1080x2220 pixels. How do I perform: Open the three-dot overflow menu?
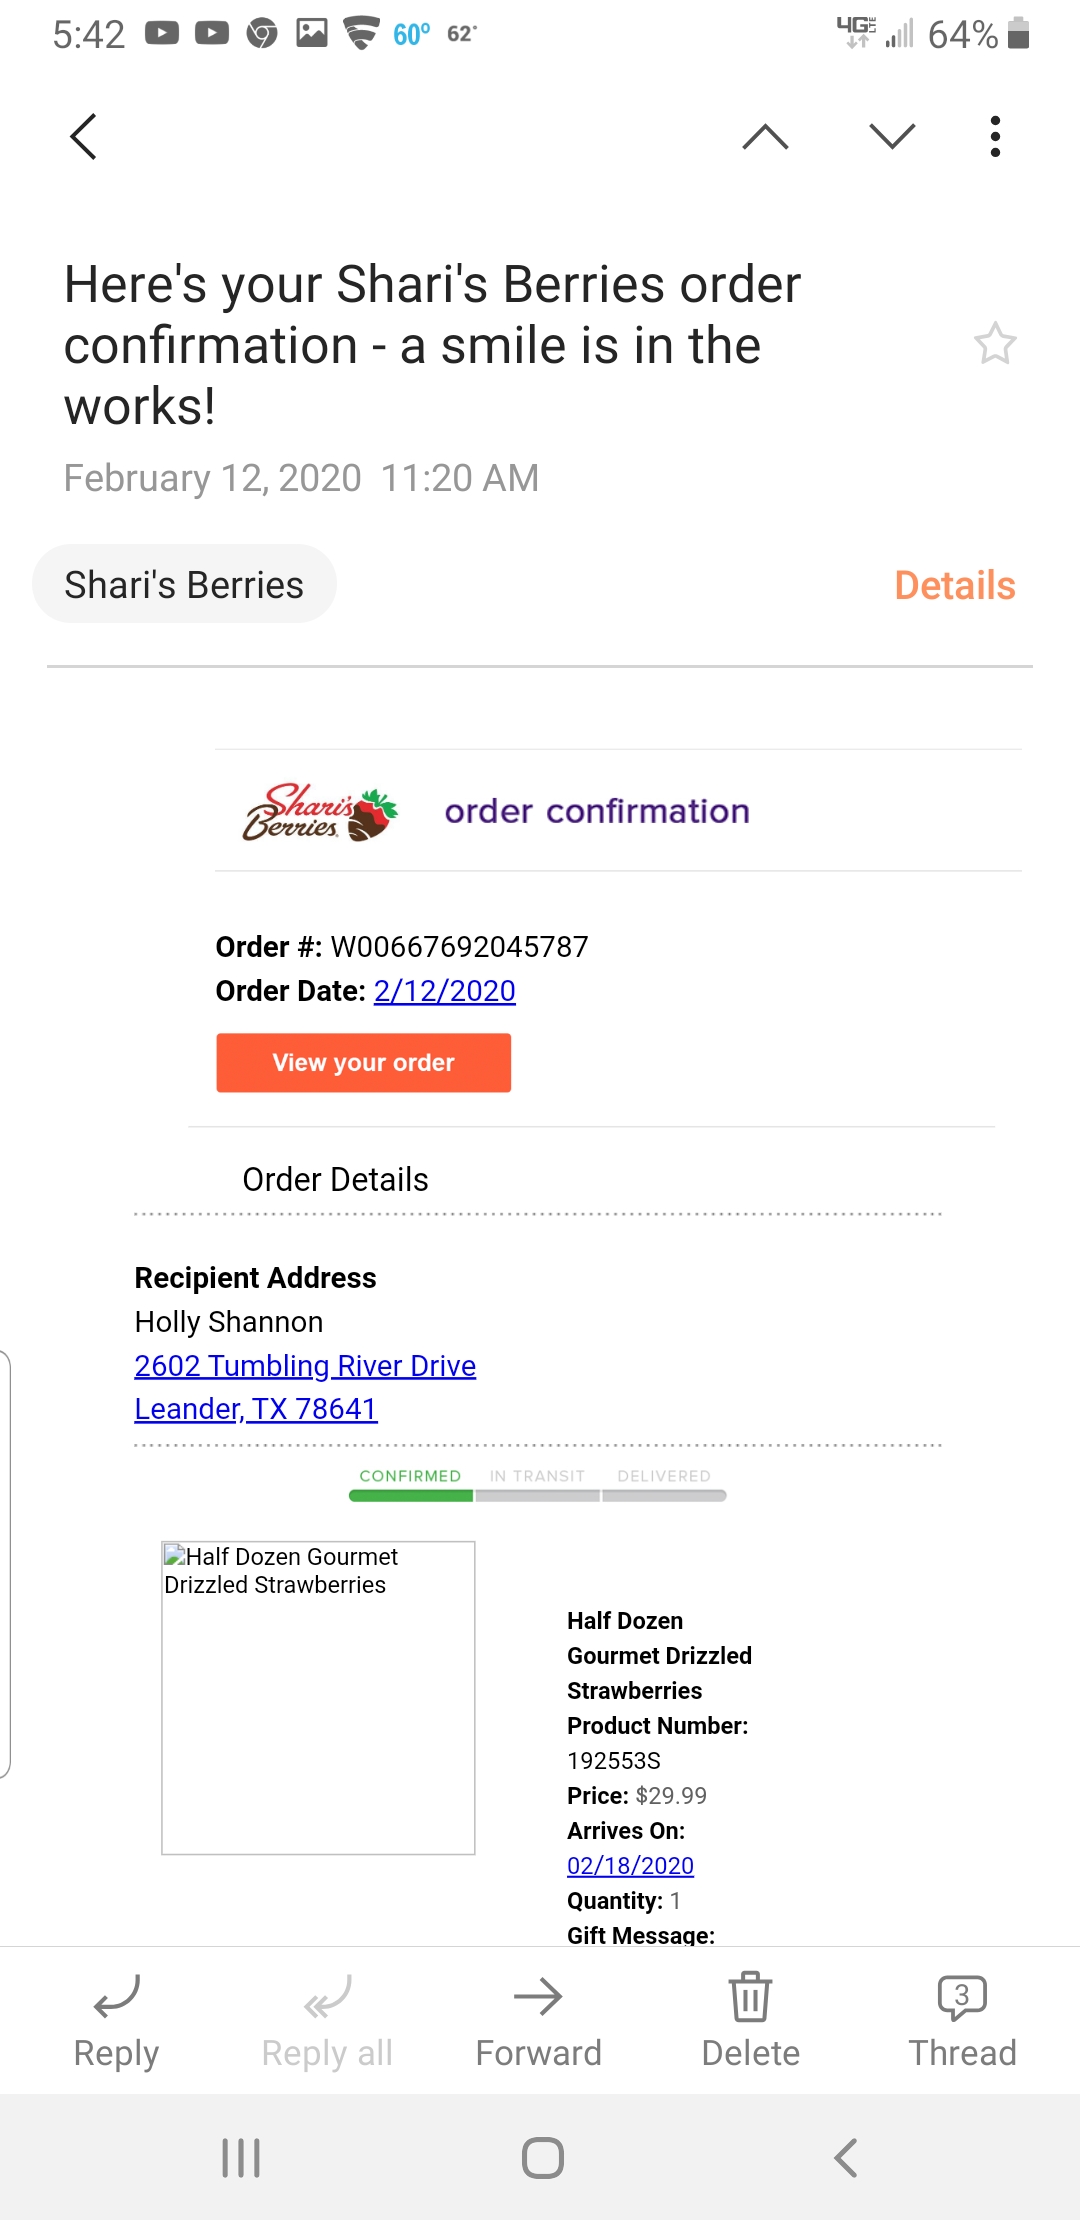tap(995, 136)
